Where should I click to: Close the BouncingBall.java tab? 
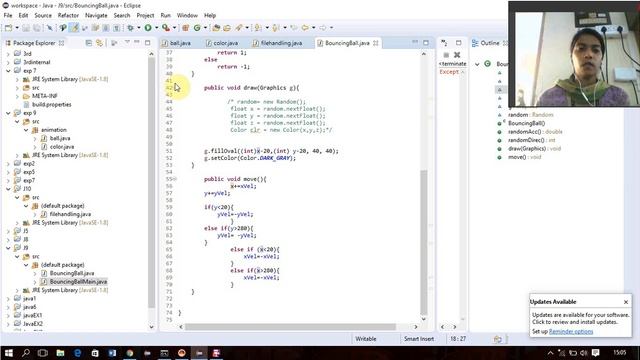[x=376, y=43]
